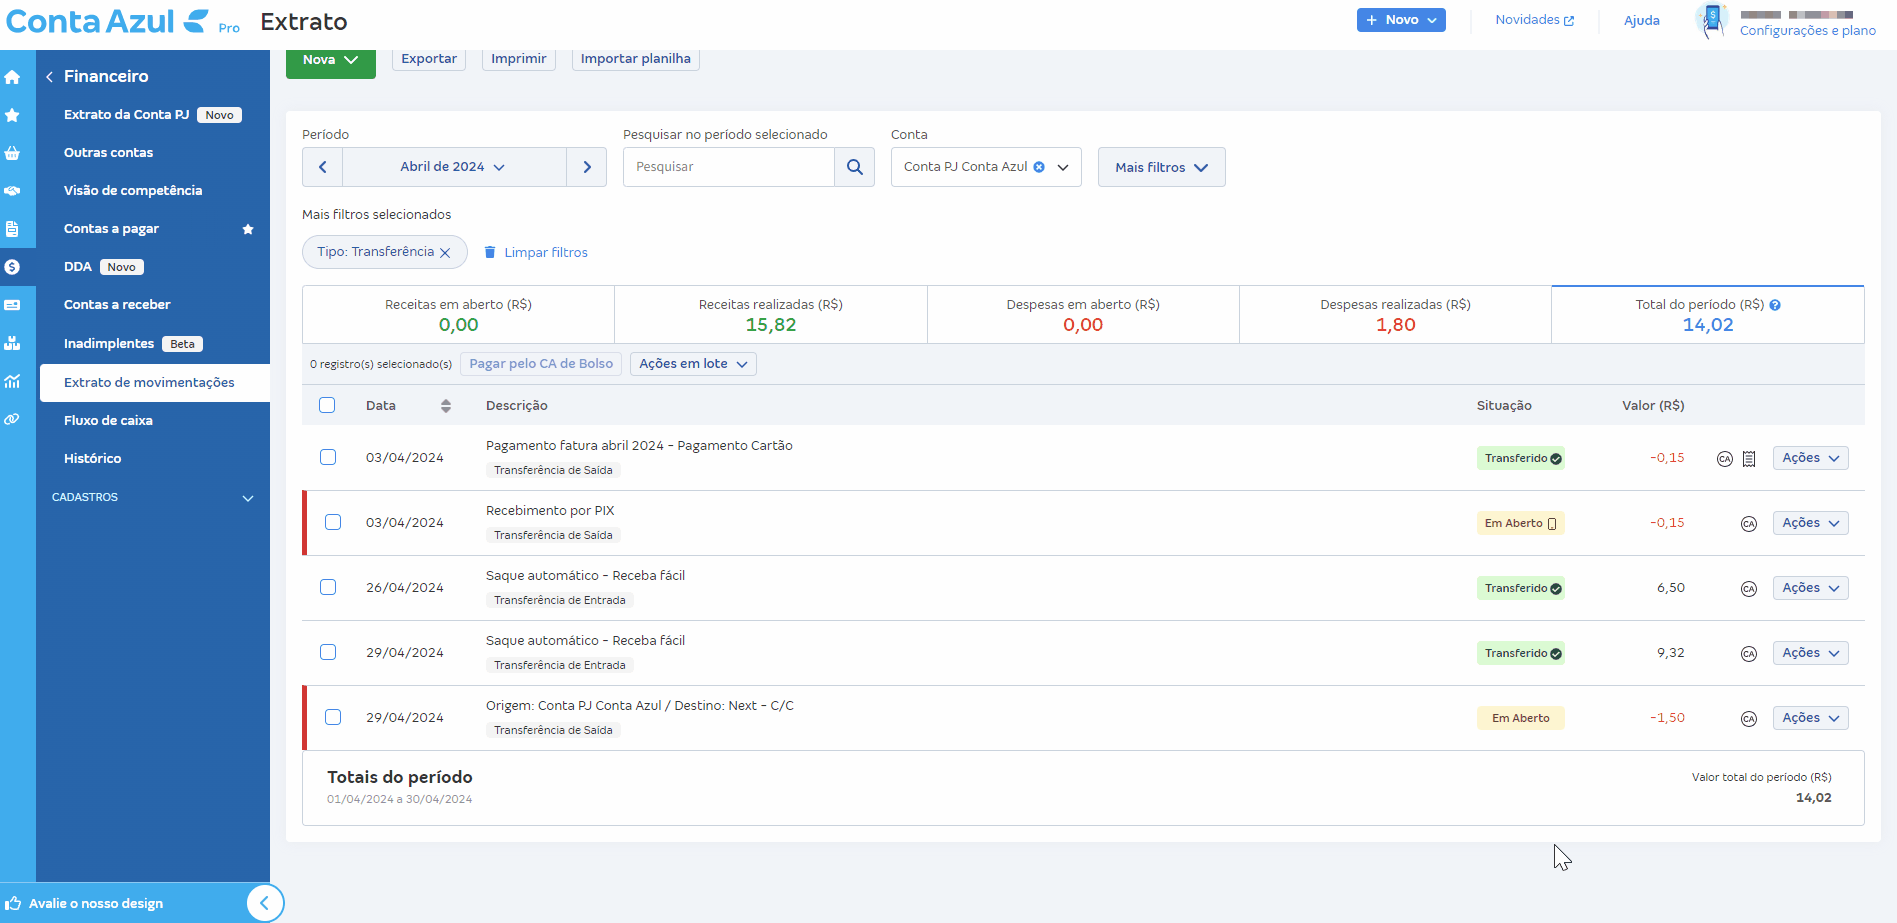
Task: Toggle the select-all checkbox in table header
Action: click(x=327, y=405)
